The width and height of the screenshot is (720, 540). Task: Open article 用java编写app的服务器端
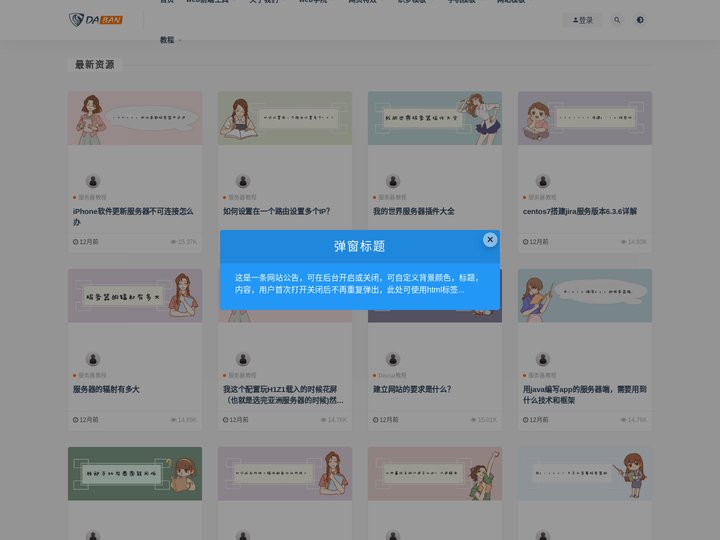[585, 395]
